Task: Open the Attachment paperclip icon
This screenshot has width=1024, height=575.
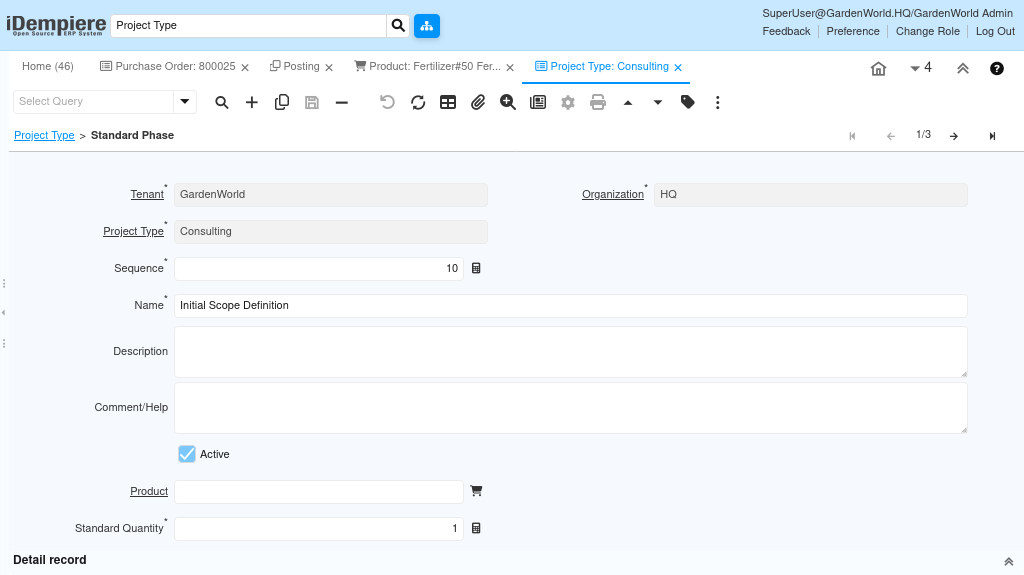Action: (478, 102)
